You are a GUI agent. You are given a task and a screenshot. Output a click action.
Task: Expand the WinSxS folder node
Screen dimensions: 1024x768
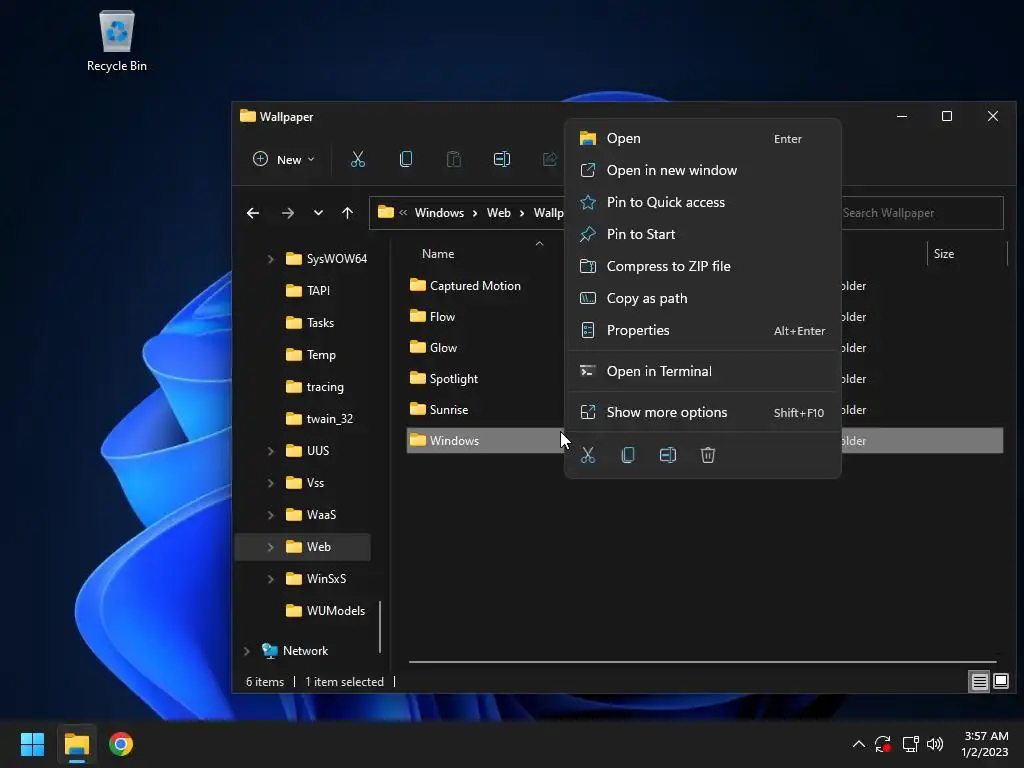point(270,579)
